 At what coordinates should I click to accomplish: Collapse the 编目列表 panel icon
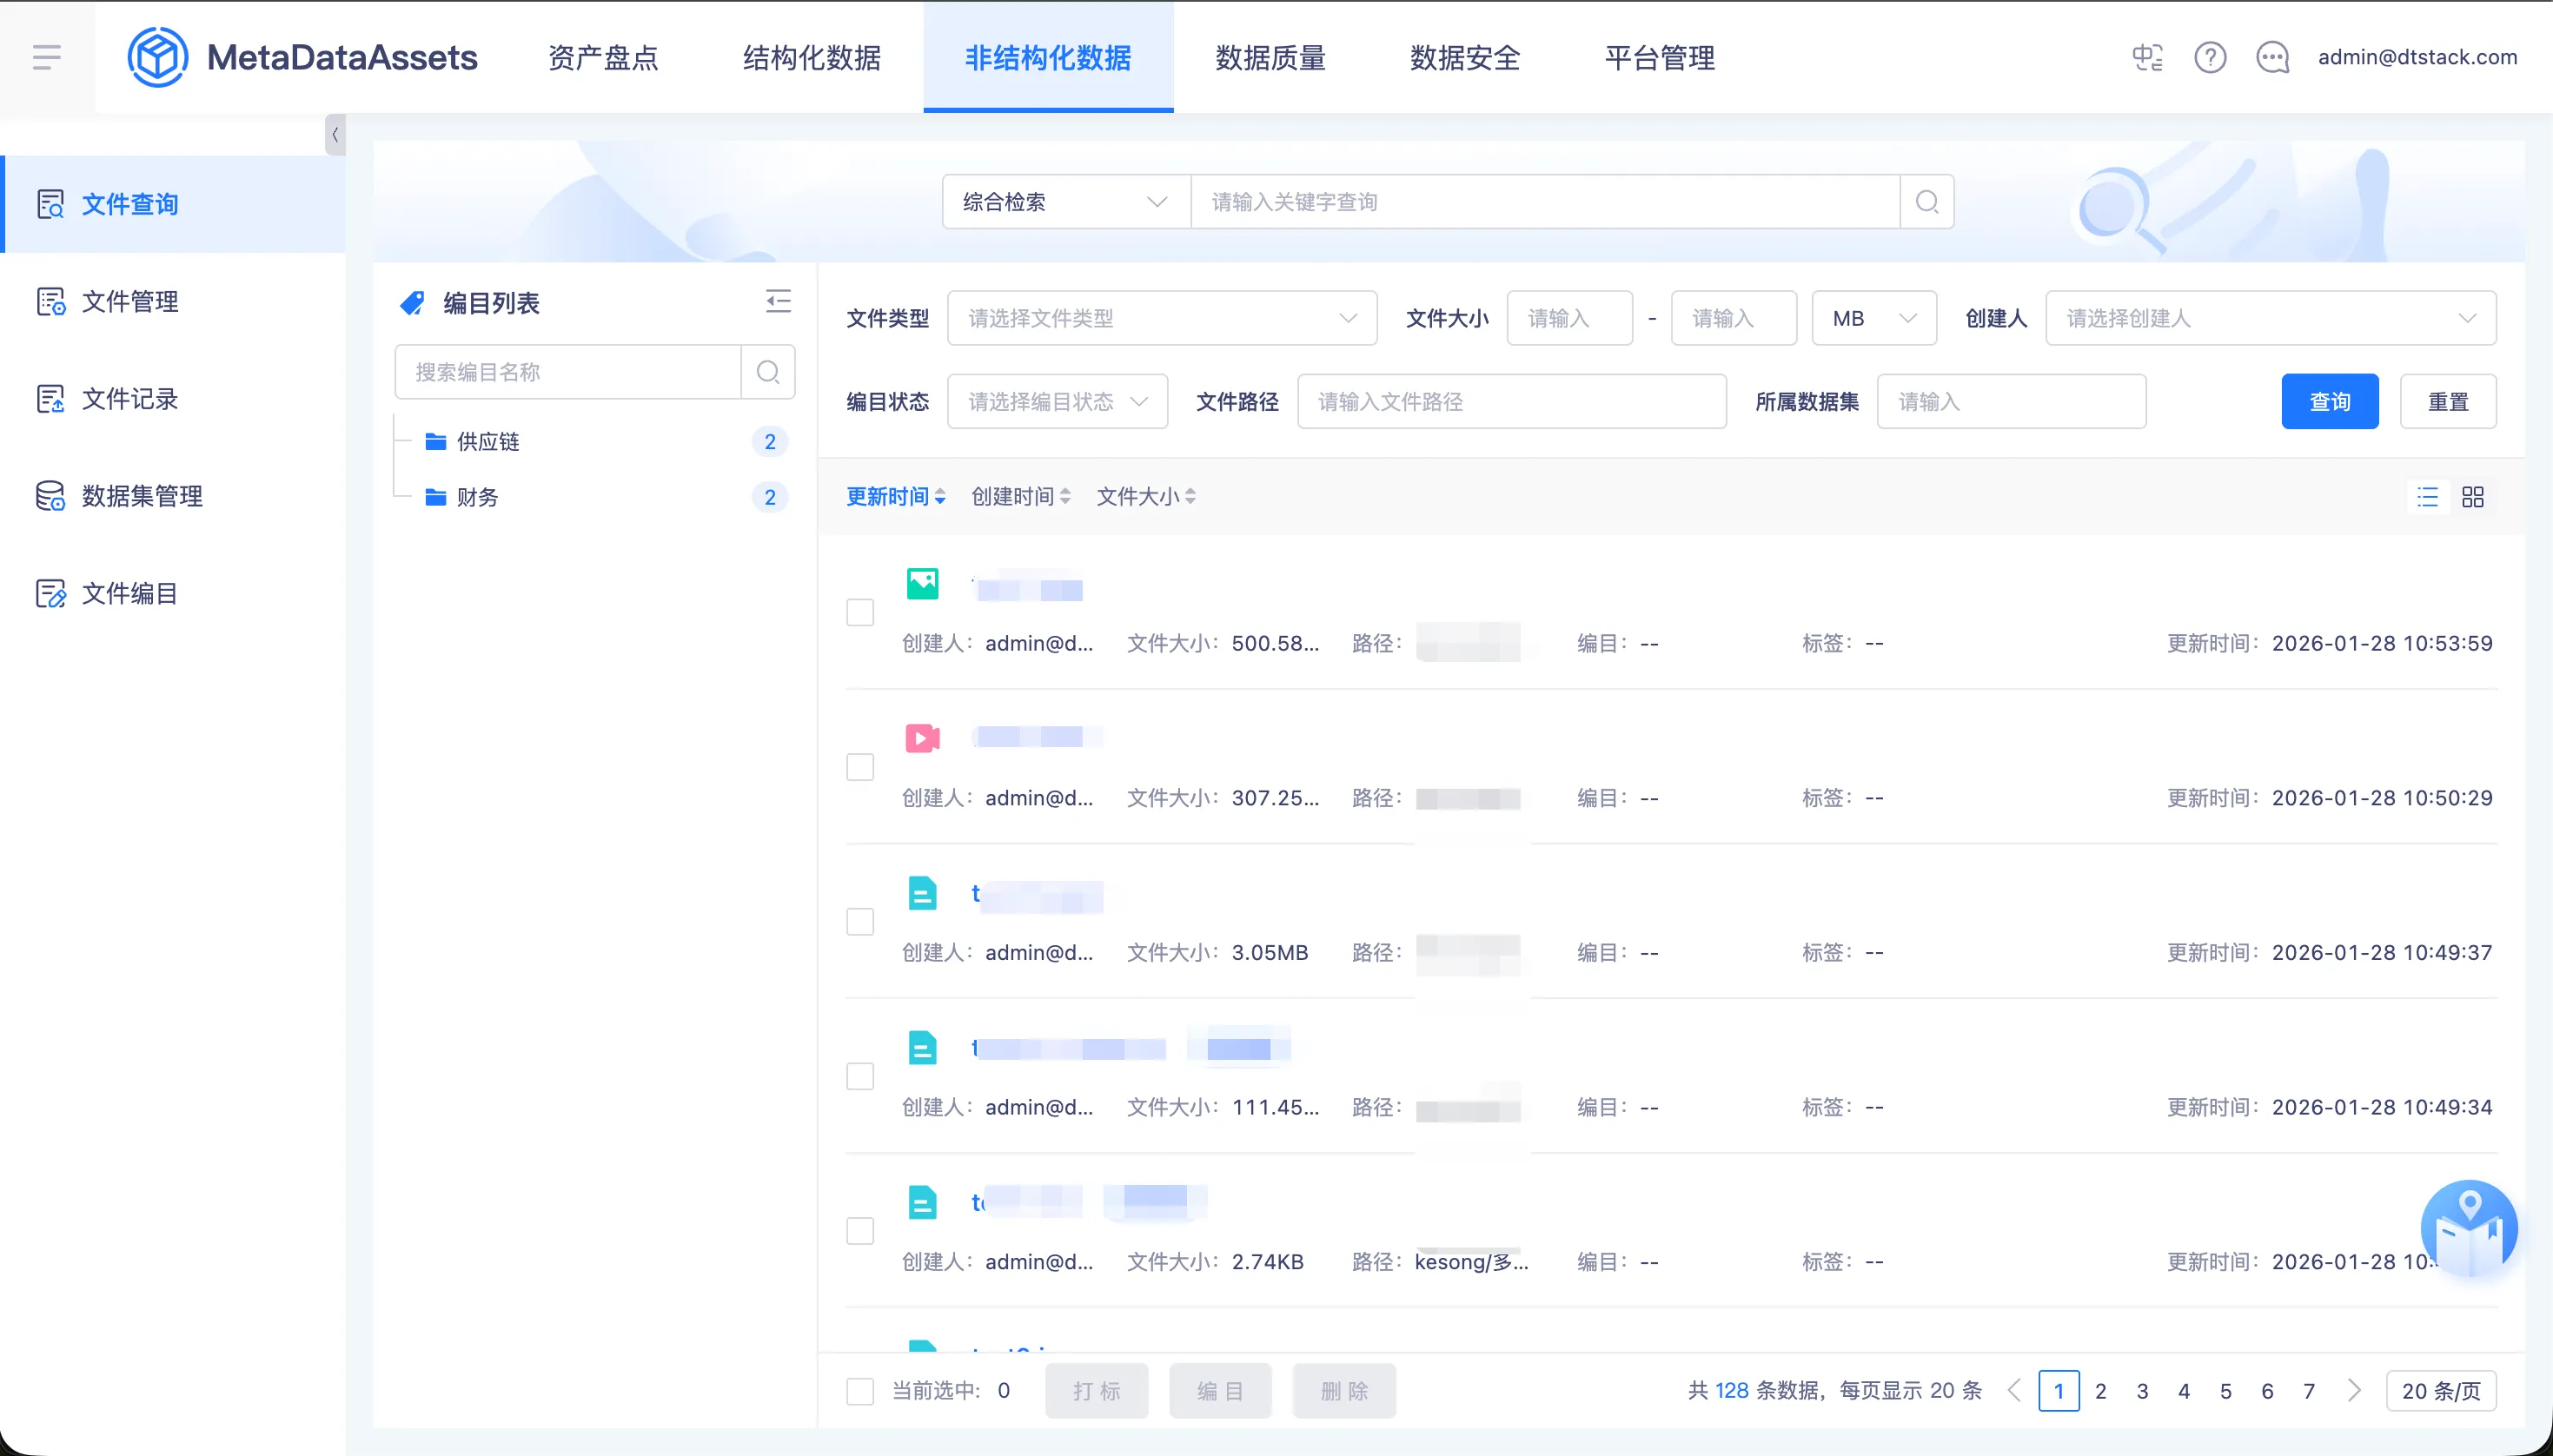[x=778, y=301]
